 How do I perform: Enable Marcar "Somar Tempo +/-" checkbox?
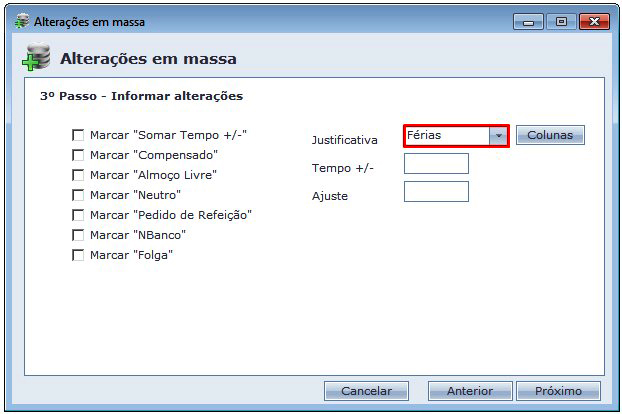[78, 135]
